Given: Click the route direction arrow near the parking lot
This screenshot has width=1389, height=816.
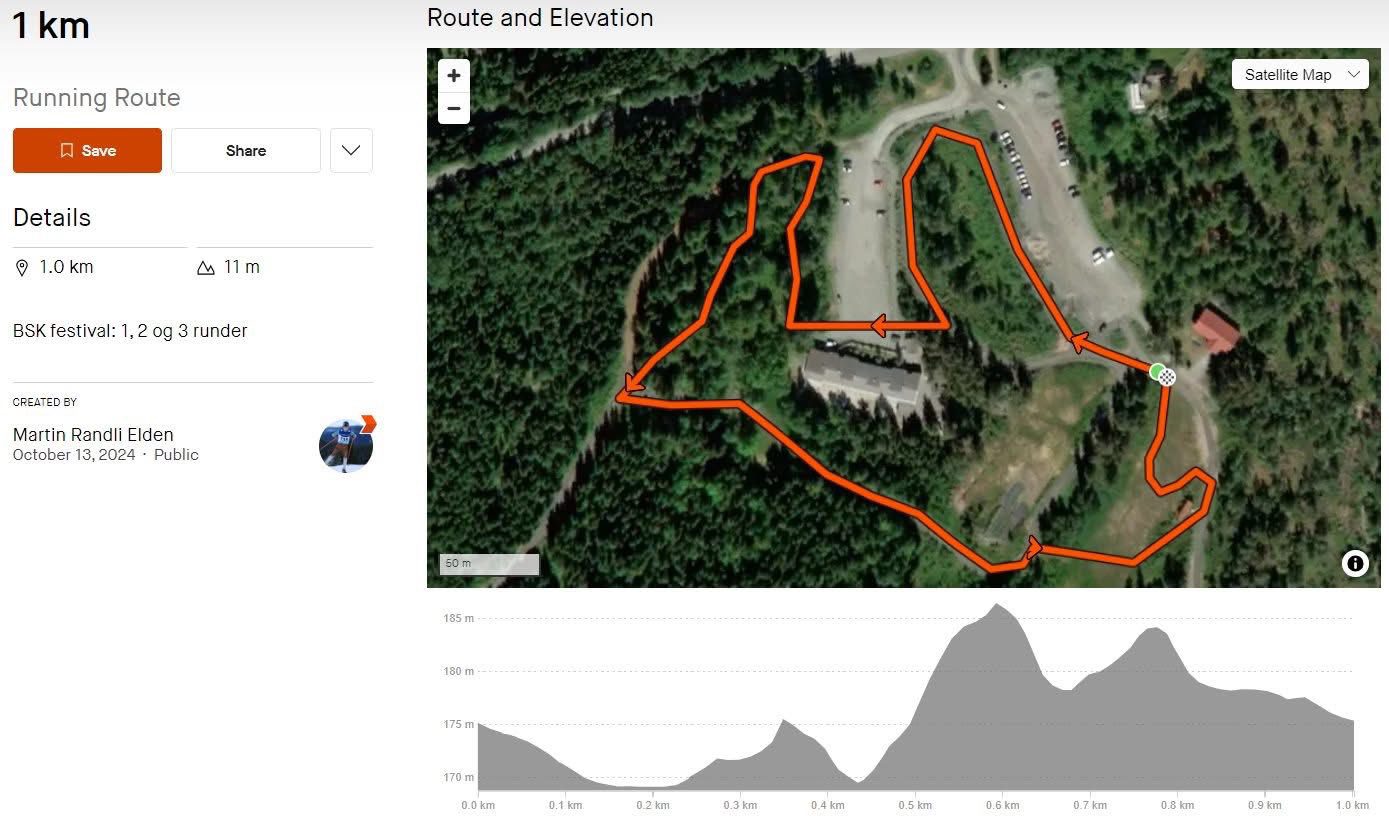Looking at the screenshot, I should 880,325.
